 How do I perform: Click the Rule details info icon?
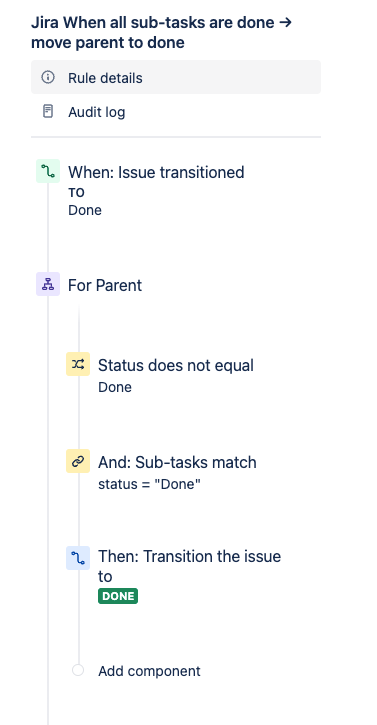pos(48,77)
